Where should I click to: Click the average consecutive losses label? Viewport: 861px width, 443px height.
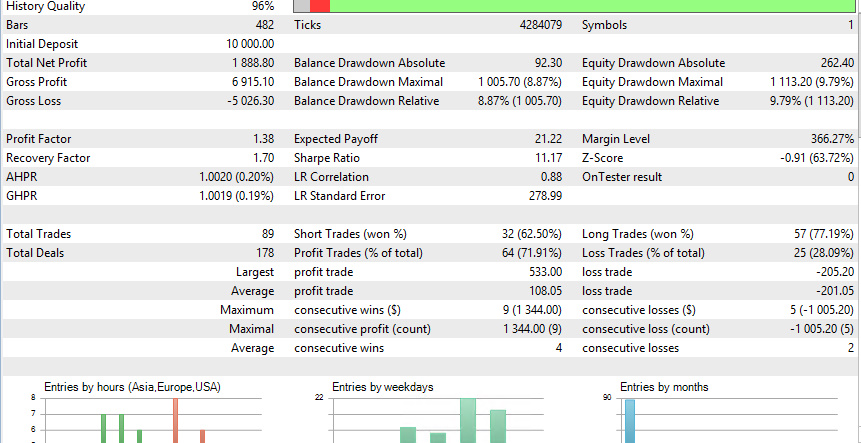point(630,349)
